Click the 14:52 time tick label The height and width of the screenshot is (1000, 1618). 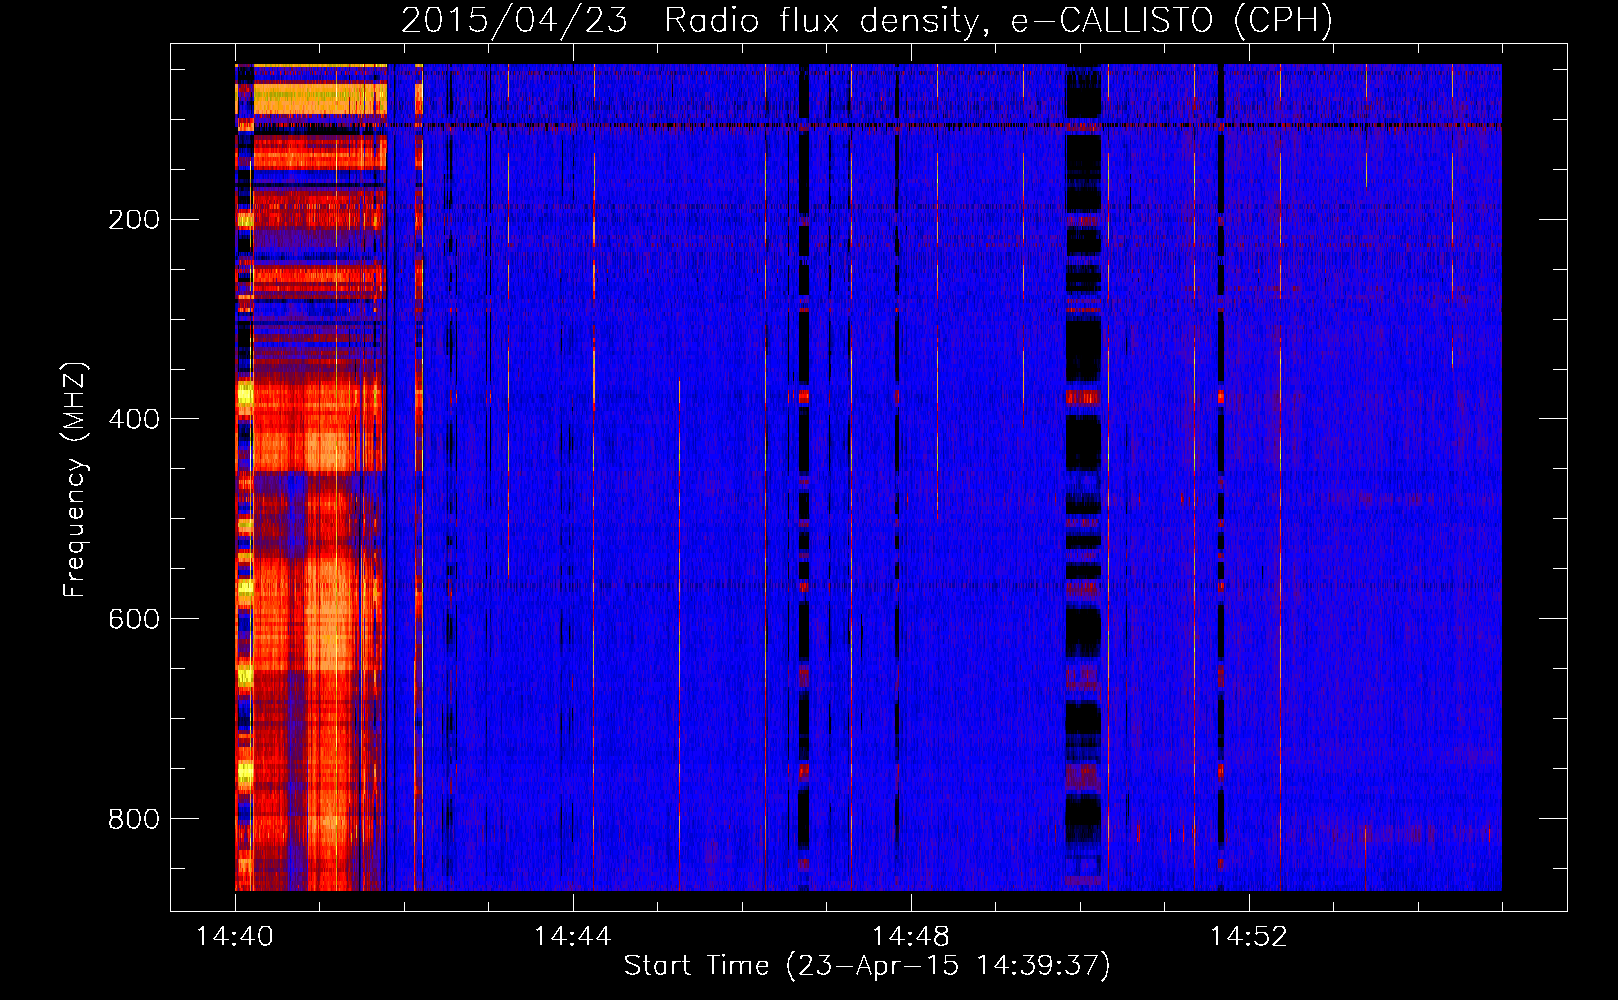click(x=1249, y=937)
